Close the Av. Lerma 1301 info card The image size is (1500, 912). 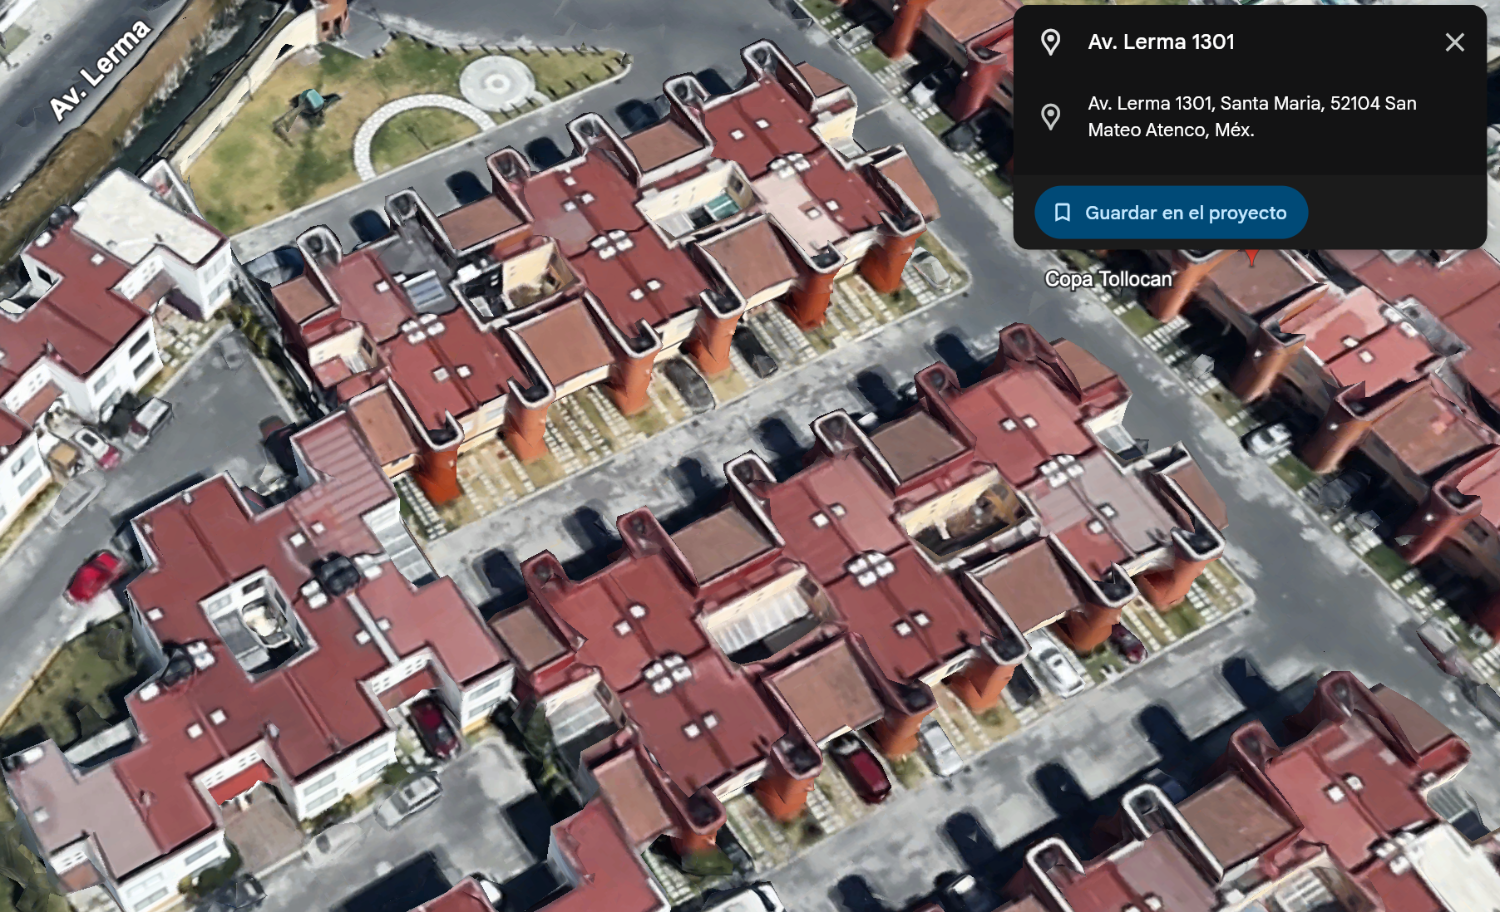pos(1454,42)
